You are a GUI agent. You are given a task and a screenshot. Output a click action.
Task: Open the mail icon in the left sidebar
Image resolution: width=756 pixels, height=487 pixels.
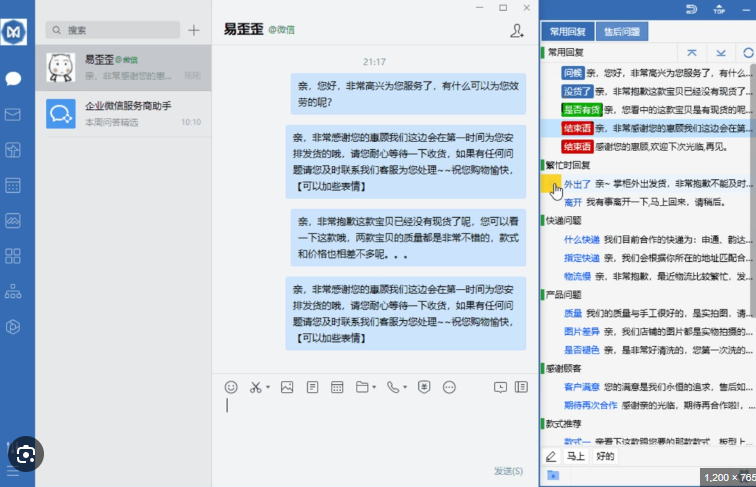[13, 114]
